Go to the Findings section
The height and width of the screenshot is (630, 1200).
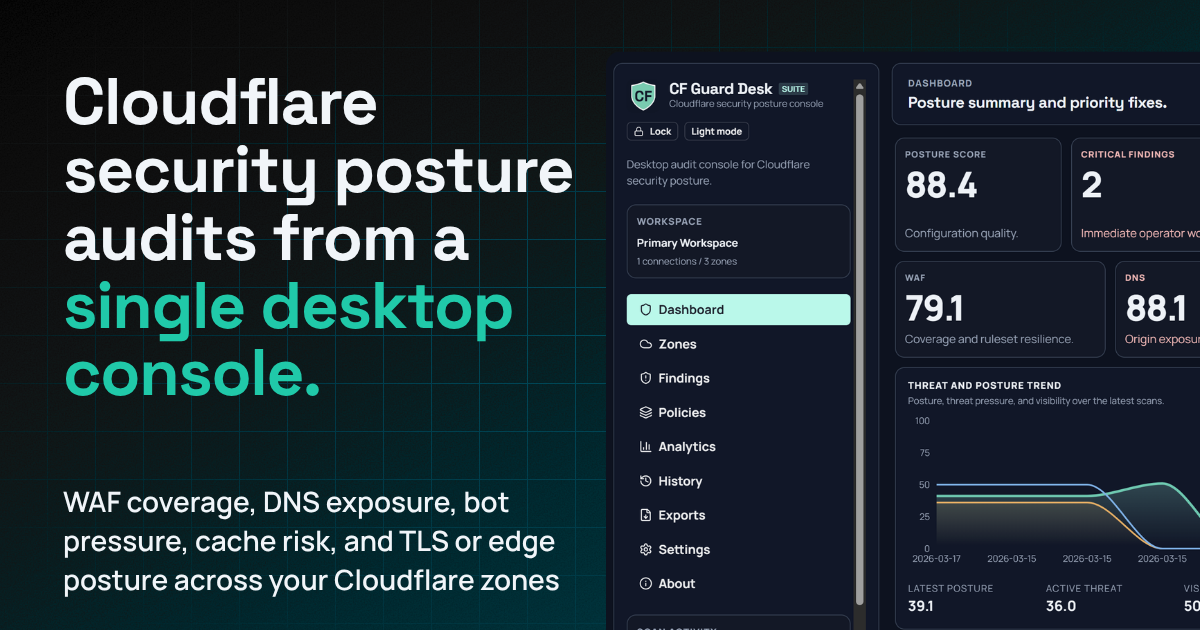click(x=739, y=378)
